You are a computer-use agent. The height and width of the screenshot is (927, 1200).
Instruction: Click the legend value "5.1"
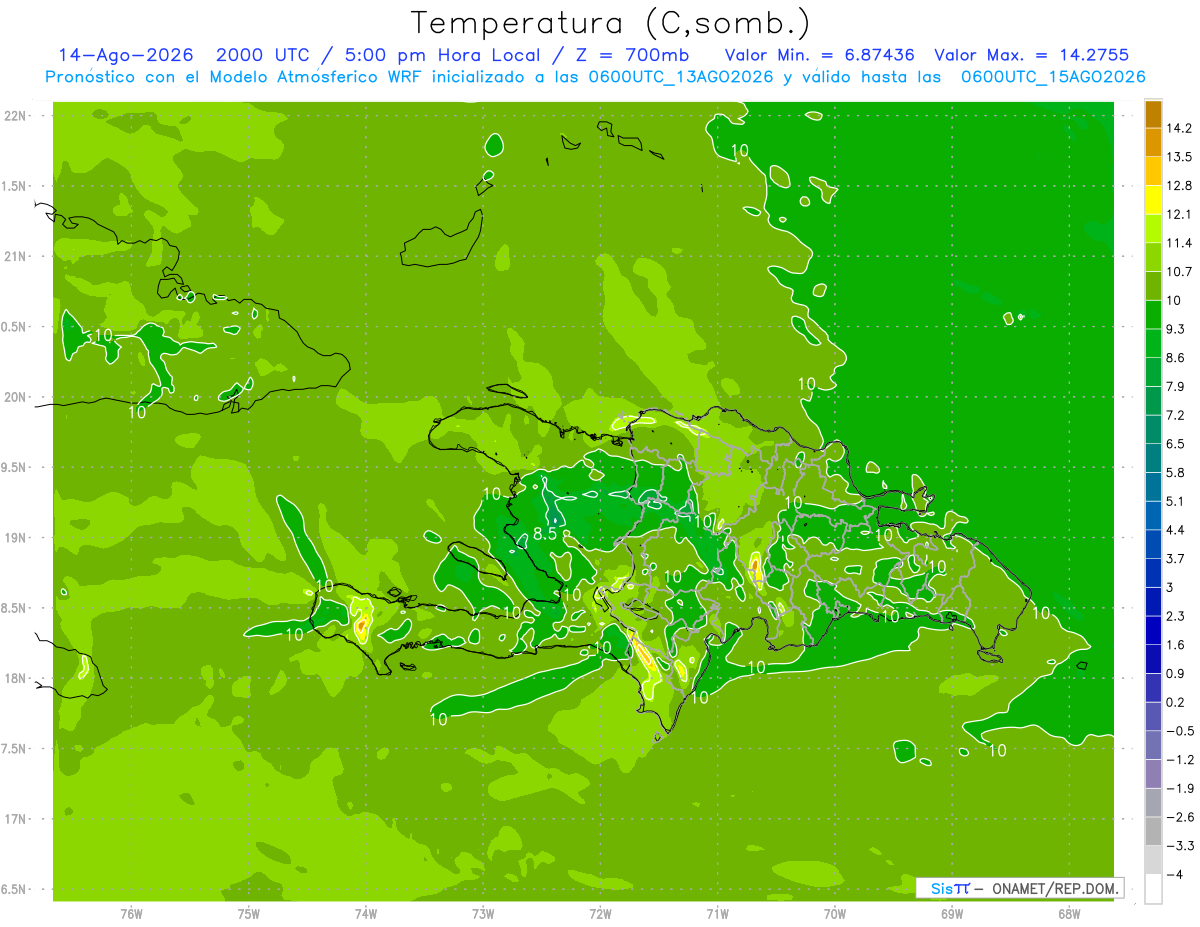tap(1176, 501)
